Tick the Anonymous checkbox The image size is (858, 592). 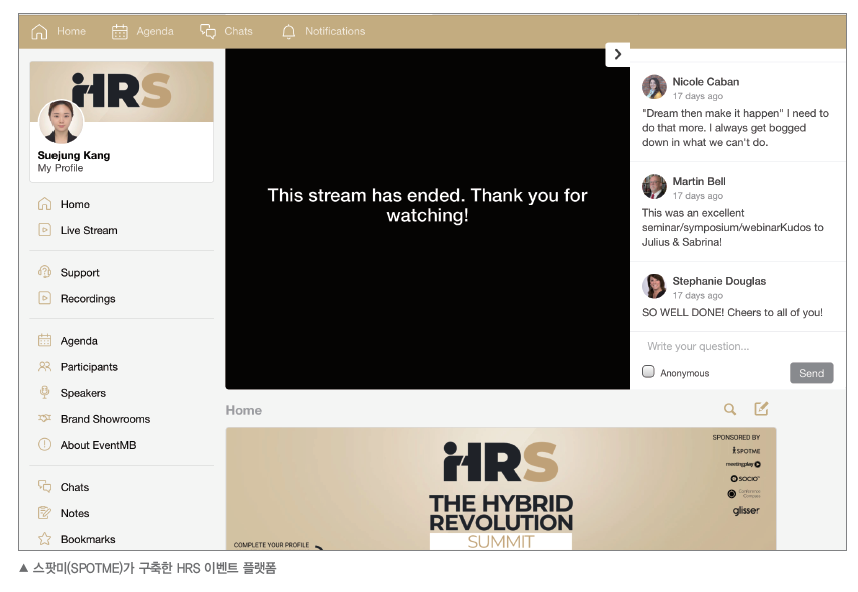[x=648, y=372]
